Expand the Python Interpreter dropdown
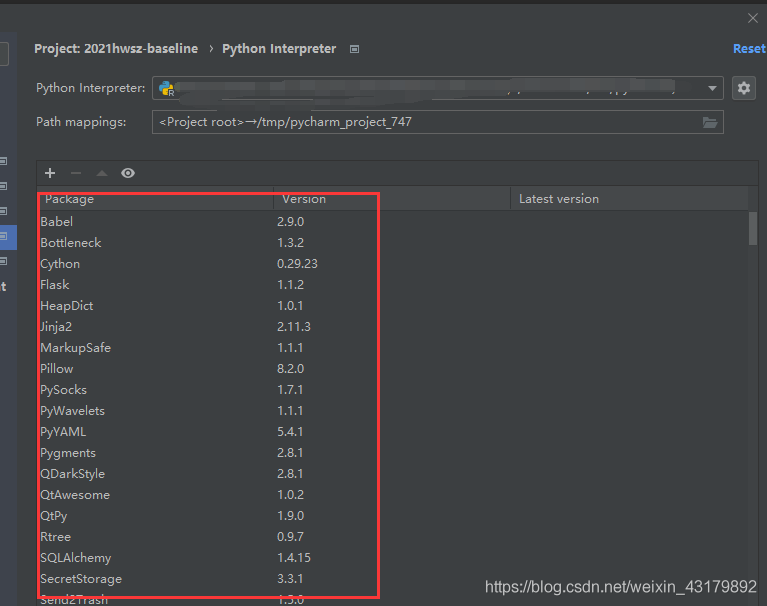 713,88
